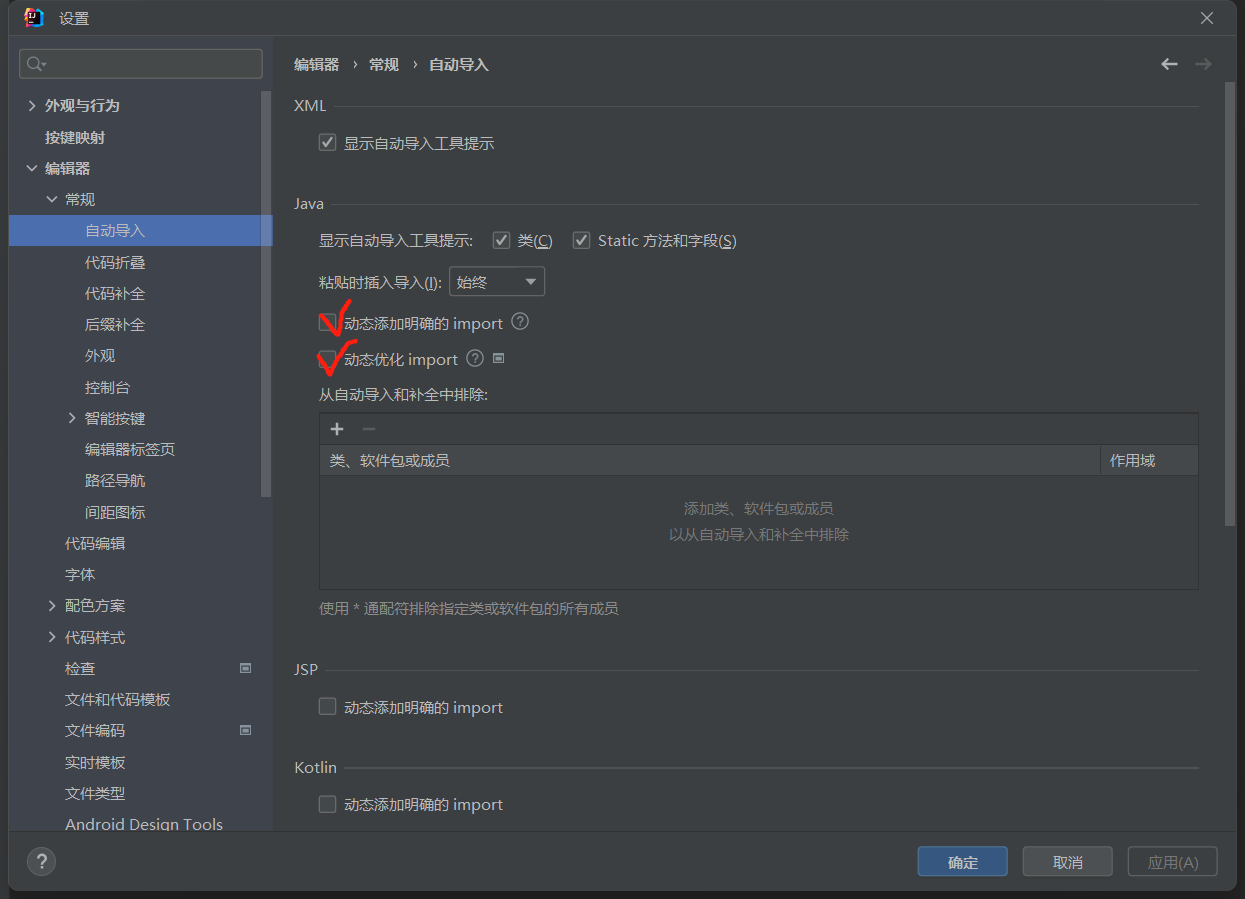Click the 取消 button
This screenshot has height=899, width=1245.
tap(1067, 862)
